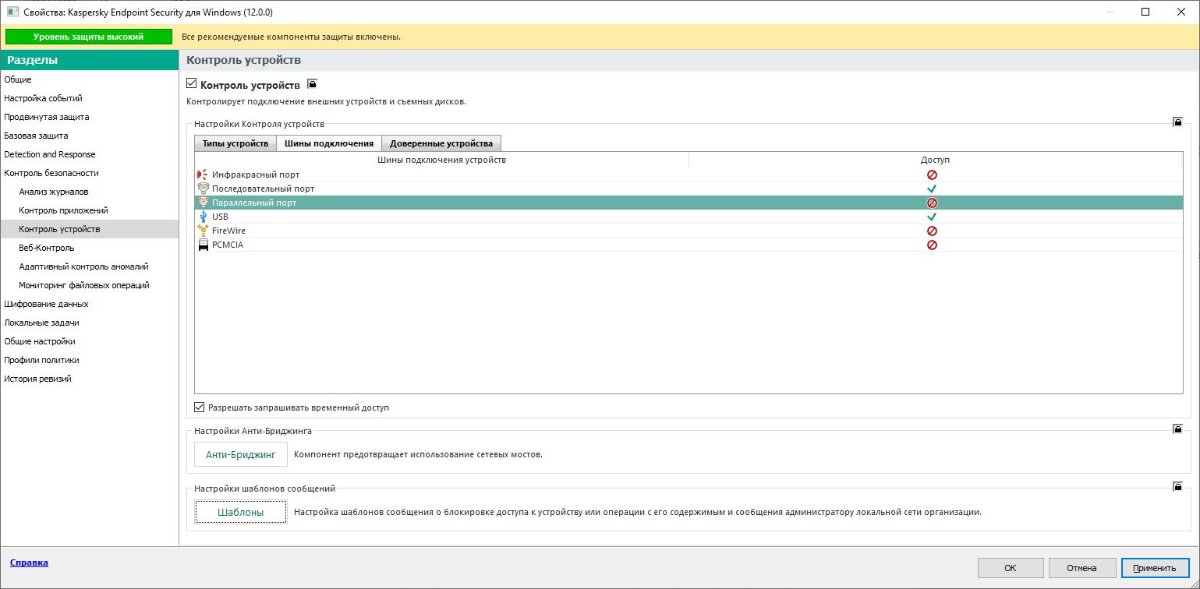
Task: Open Контроль приложений subsection
Action: pyautogui.click(x=63, y=210)
